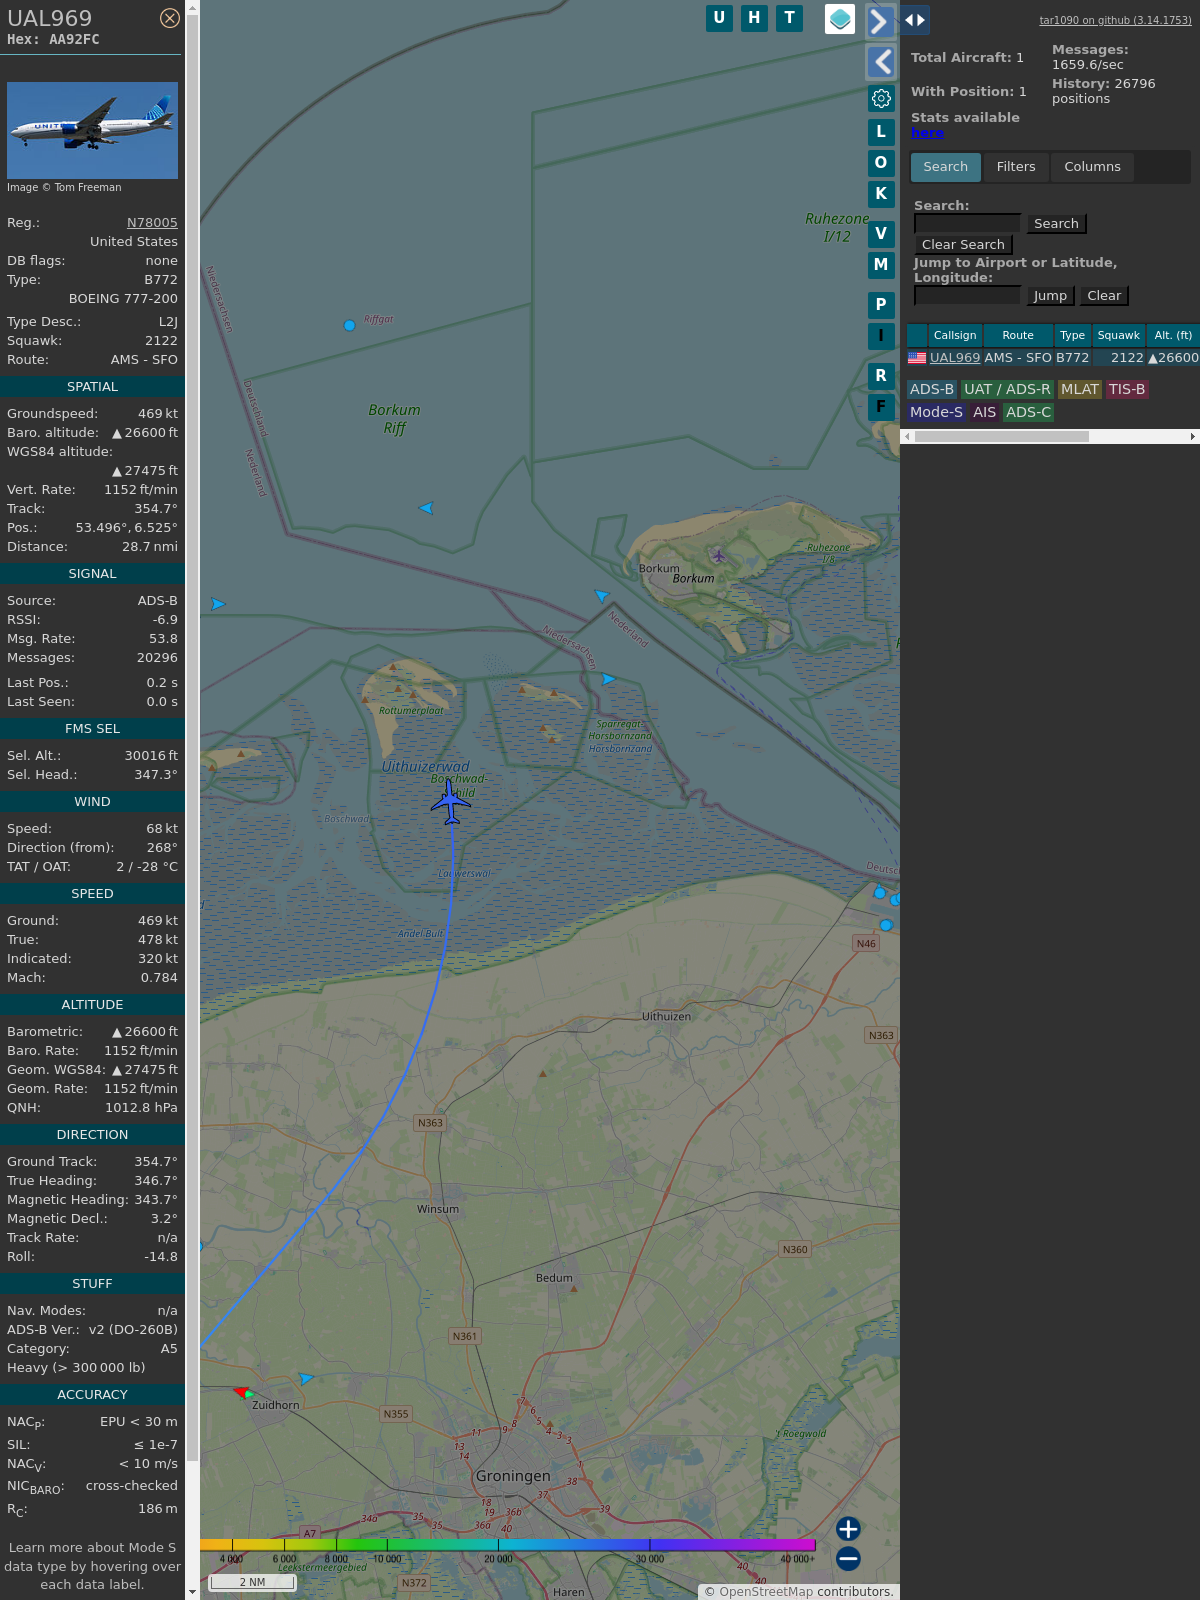The image size is (1200, 1600).
Task: Toggle the V map button
Action: (881, 234)
